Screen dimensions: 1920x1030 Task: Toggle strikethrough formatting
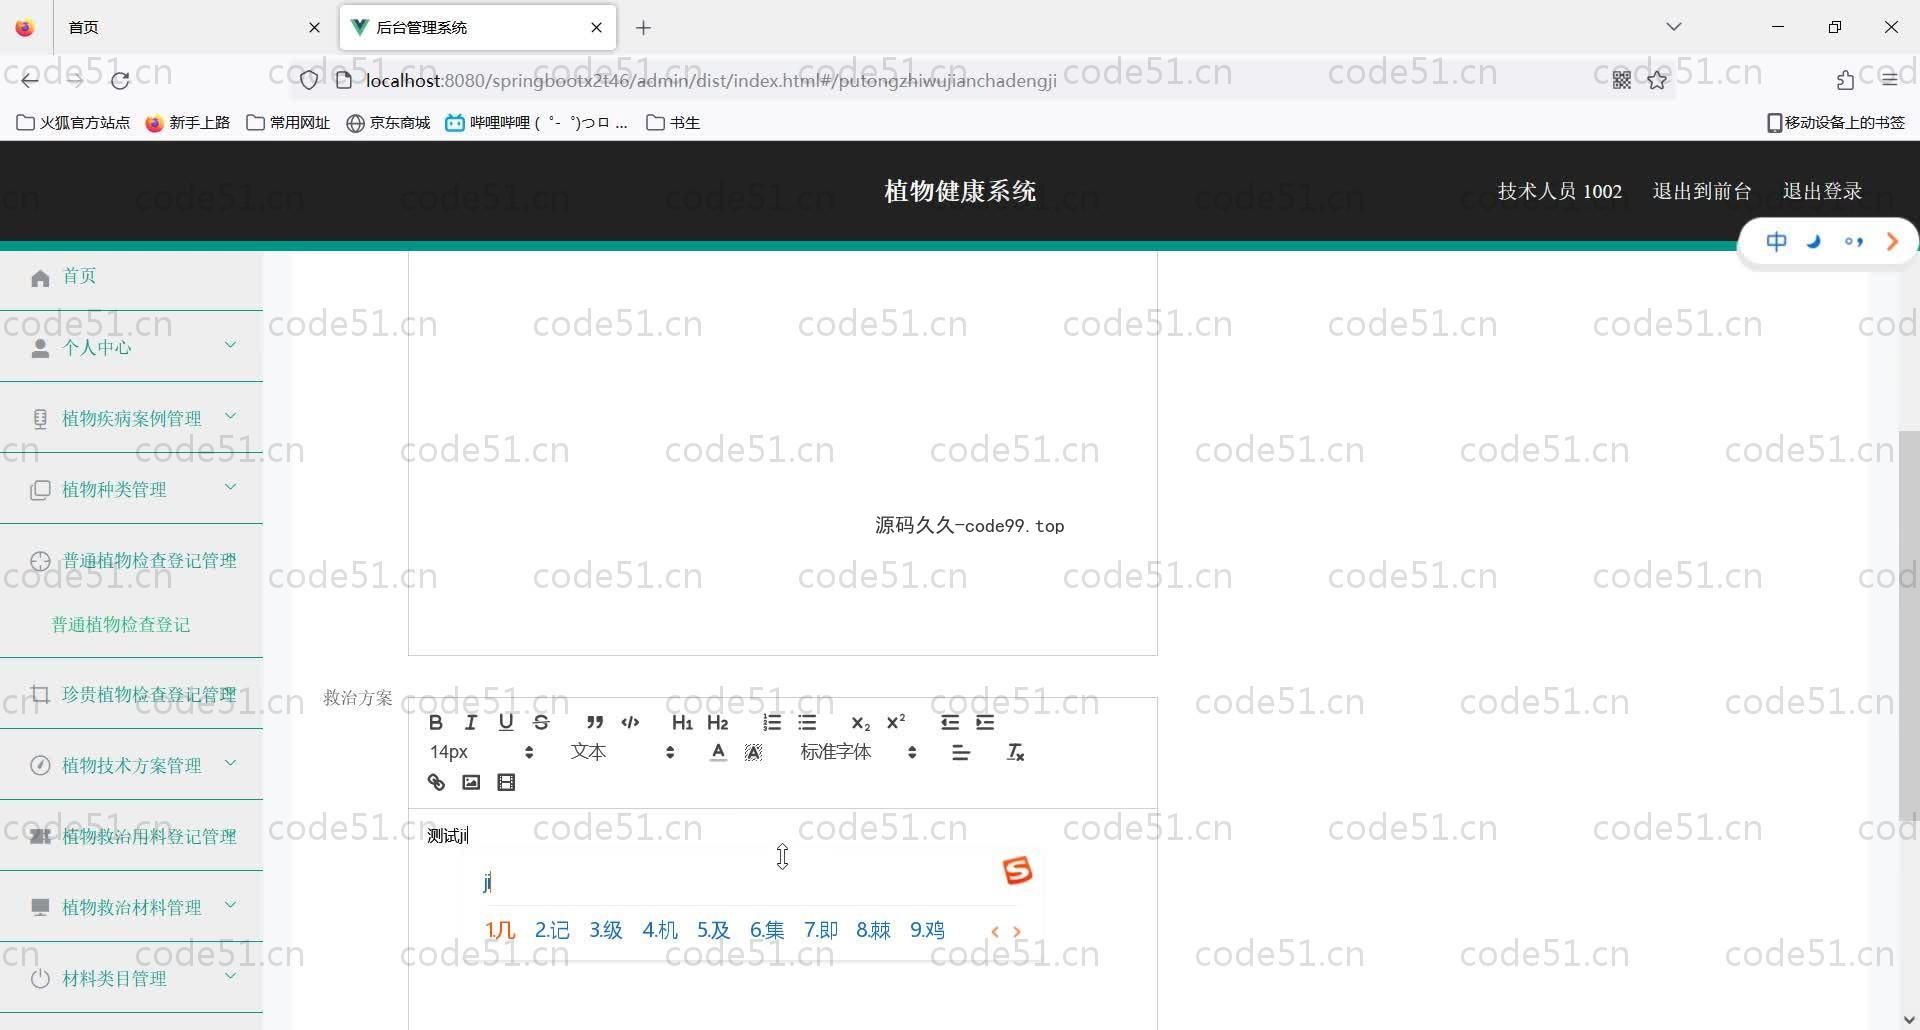click(x=541, y=722)
